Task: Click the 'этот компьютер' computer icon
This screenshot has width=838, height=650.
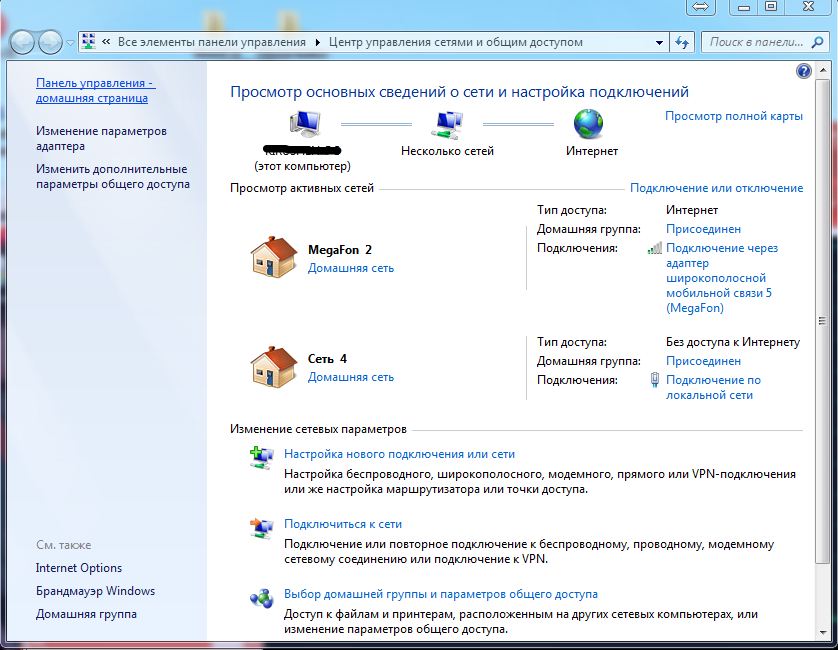Action: (x=303, y=124)
